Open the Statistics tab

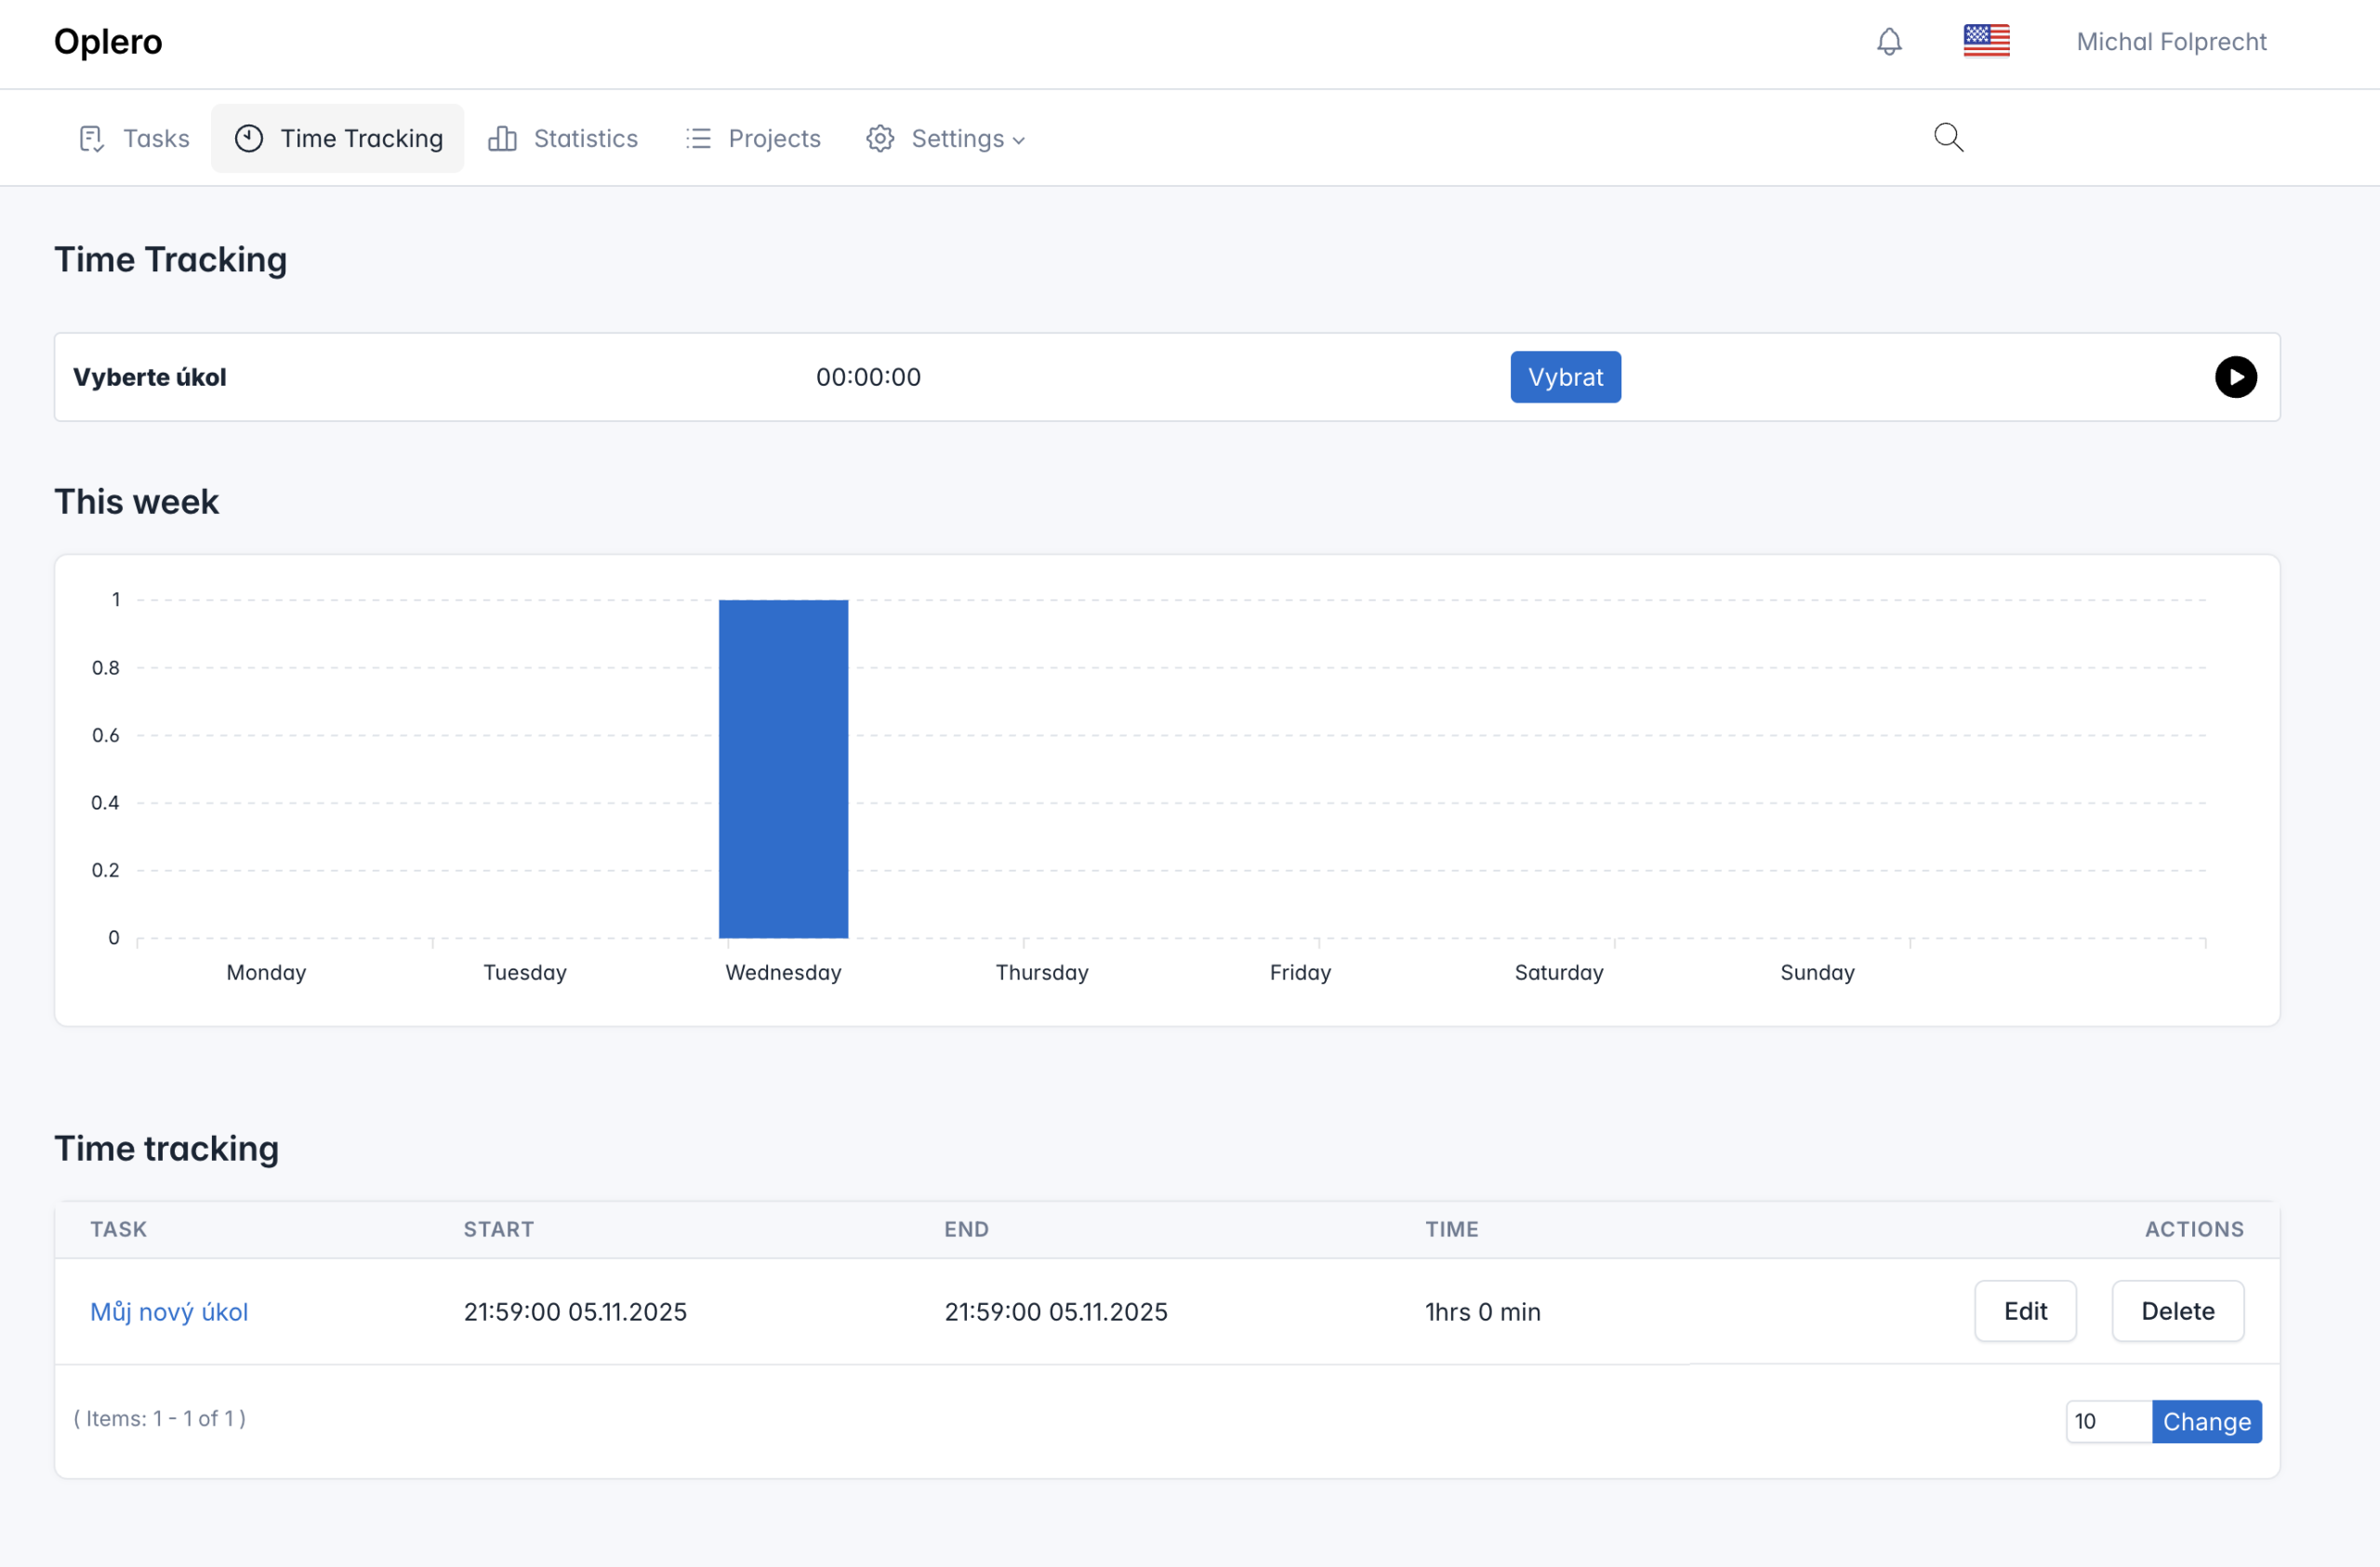pyautogui.click(x=585, y=138)
